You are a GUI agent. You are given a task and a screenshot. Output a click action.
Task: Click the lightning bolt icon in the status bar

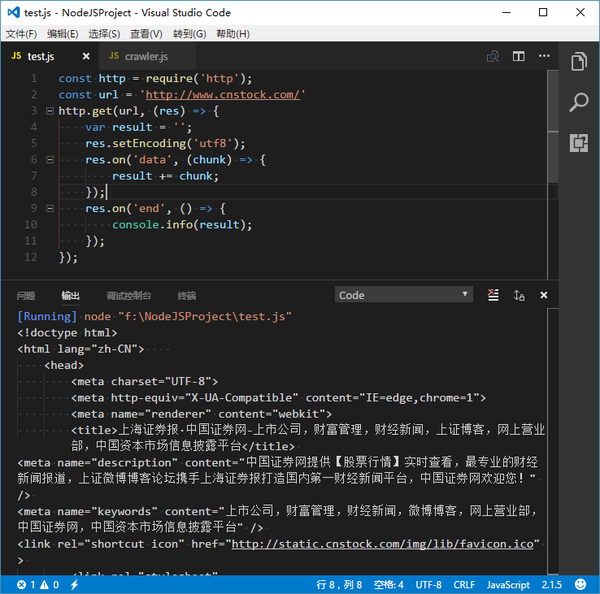pos(74,584)
